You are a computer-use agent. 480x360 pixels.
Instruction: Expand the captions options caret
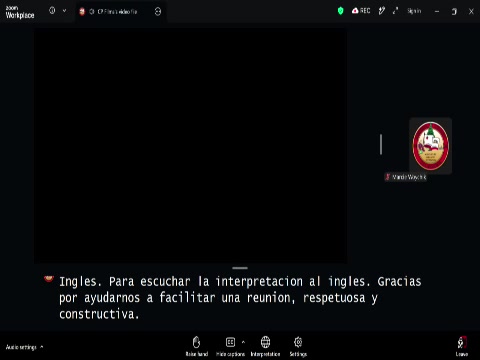(x=243, y=342)
